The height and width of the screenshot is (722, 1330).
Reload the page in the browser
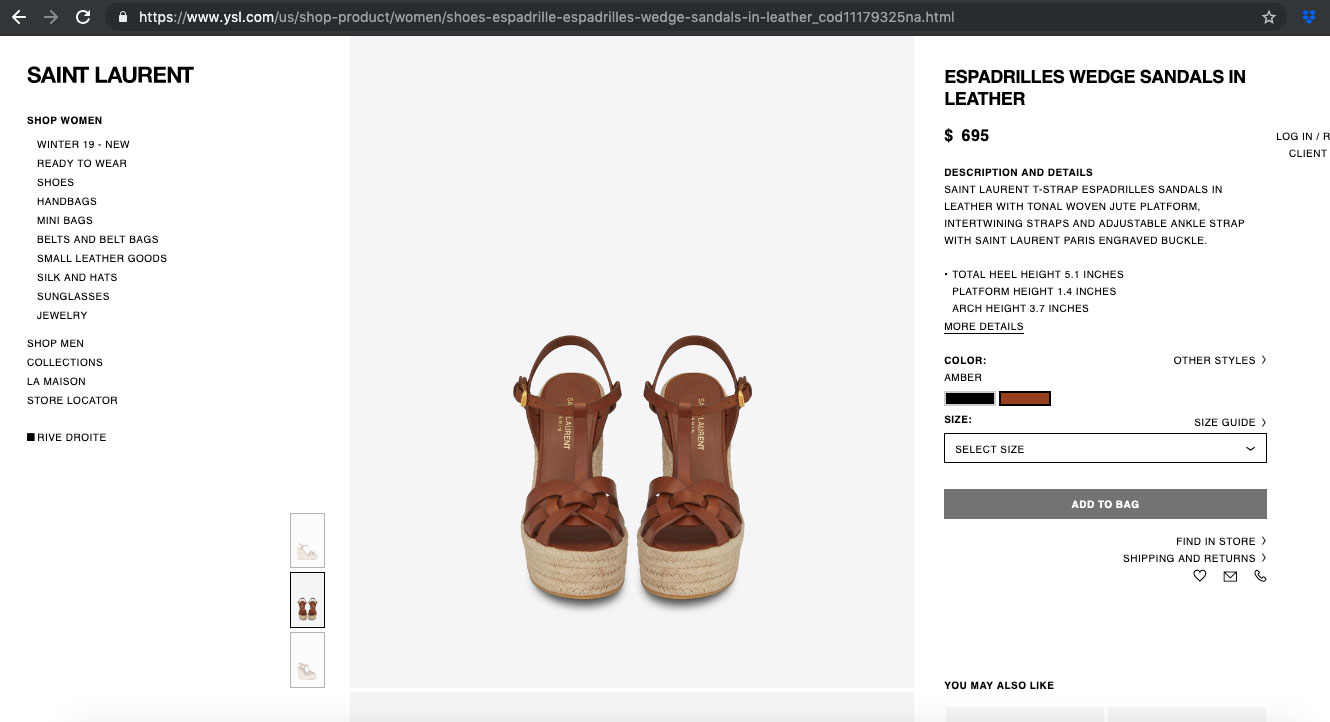pyautogui.click(x=83, y=17)
